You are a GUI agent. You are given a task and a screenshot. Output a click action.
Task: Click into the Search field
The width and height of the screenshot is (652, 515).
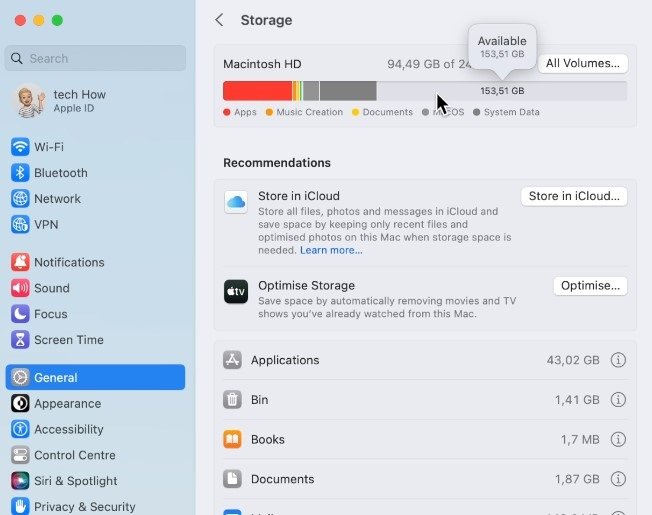click(95, 58)
